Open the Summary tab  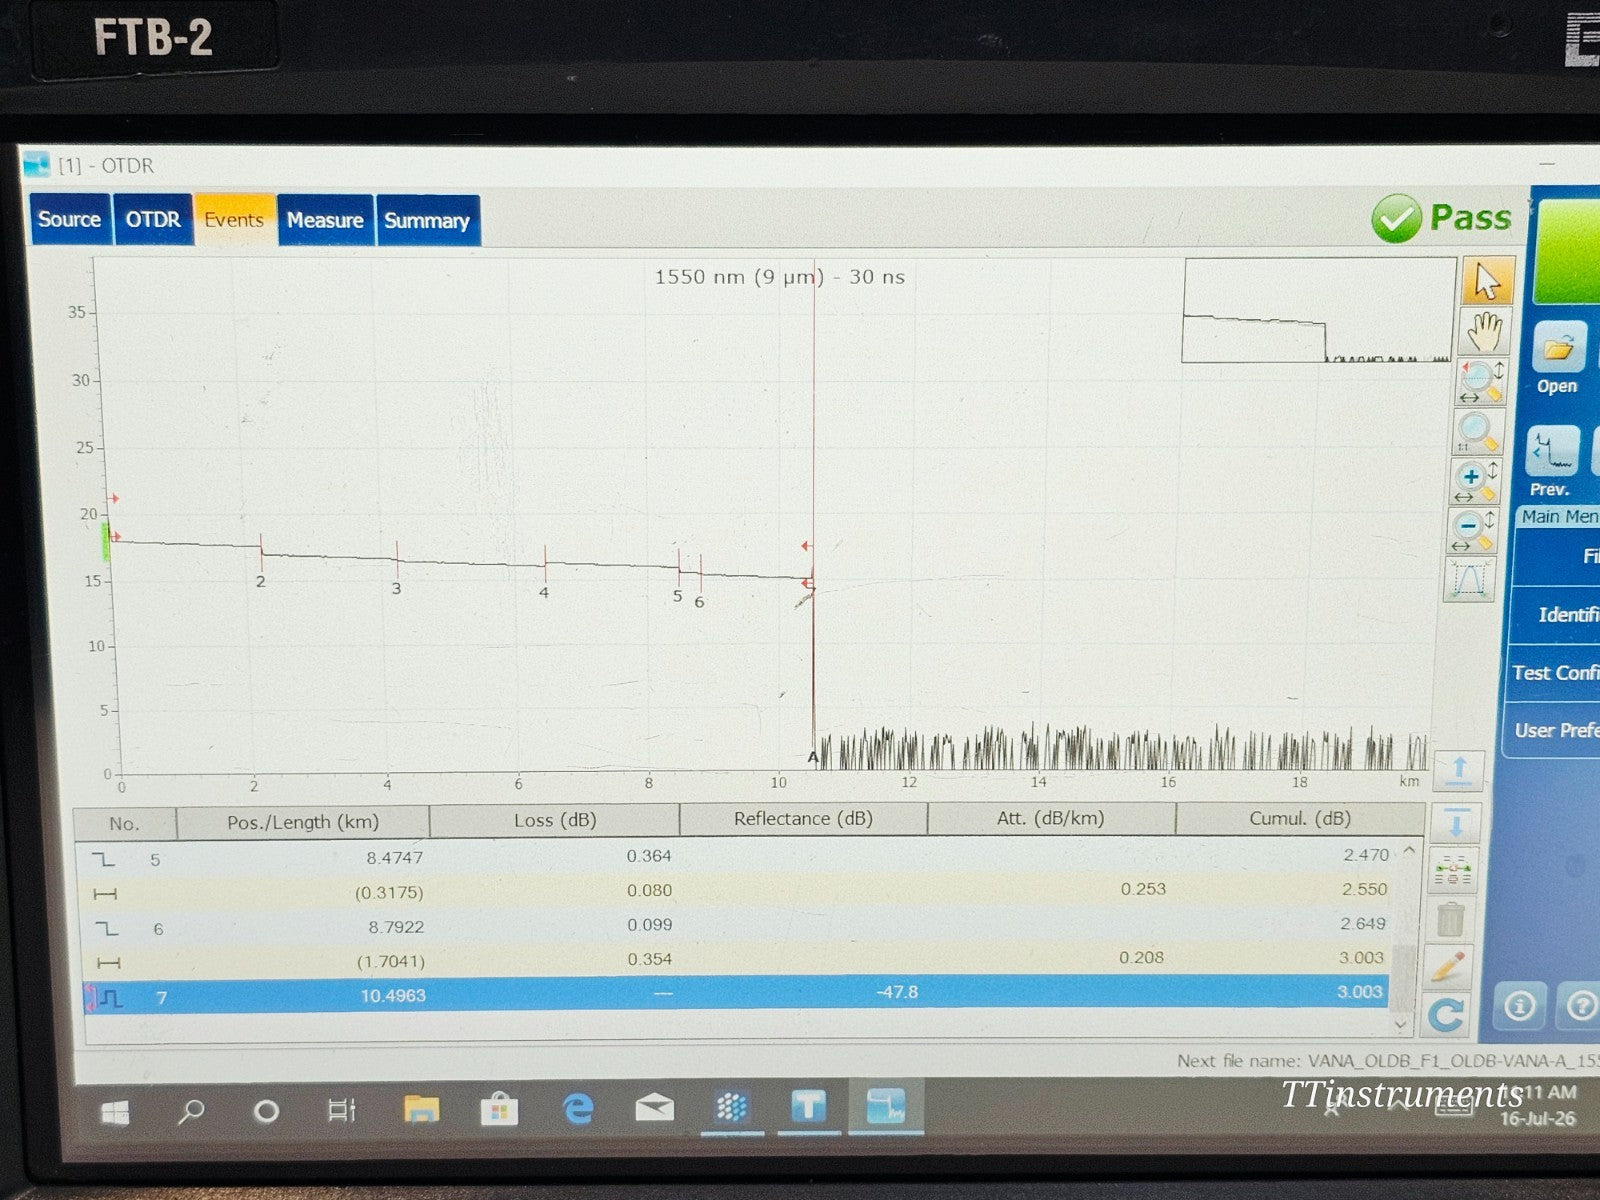tap(427, 221)
